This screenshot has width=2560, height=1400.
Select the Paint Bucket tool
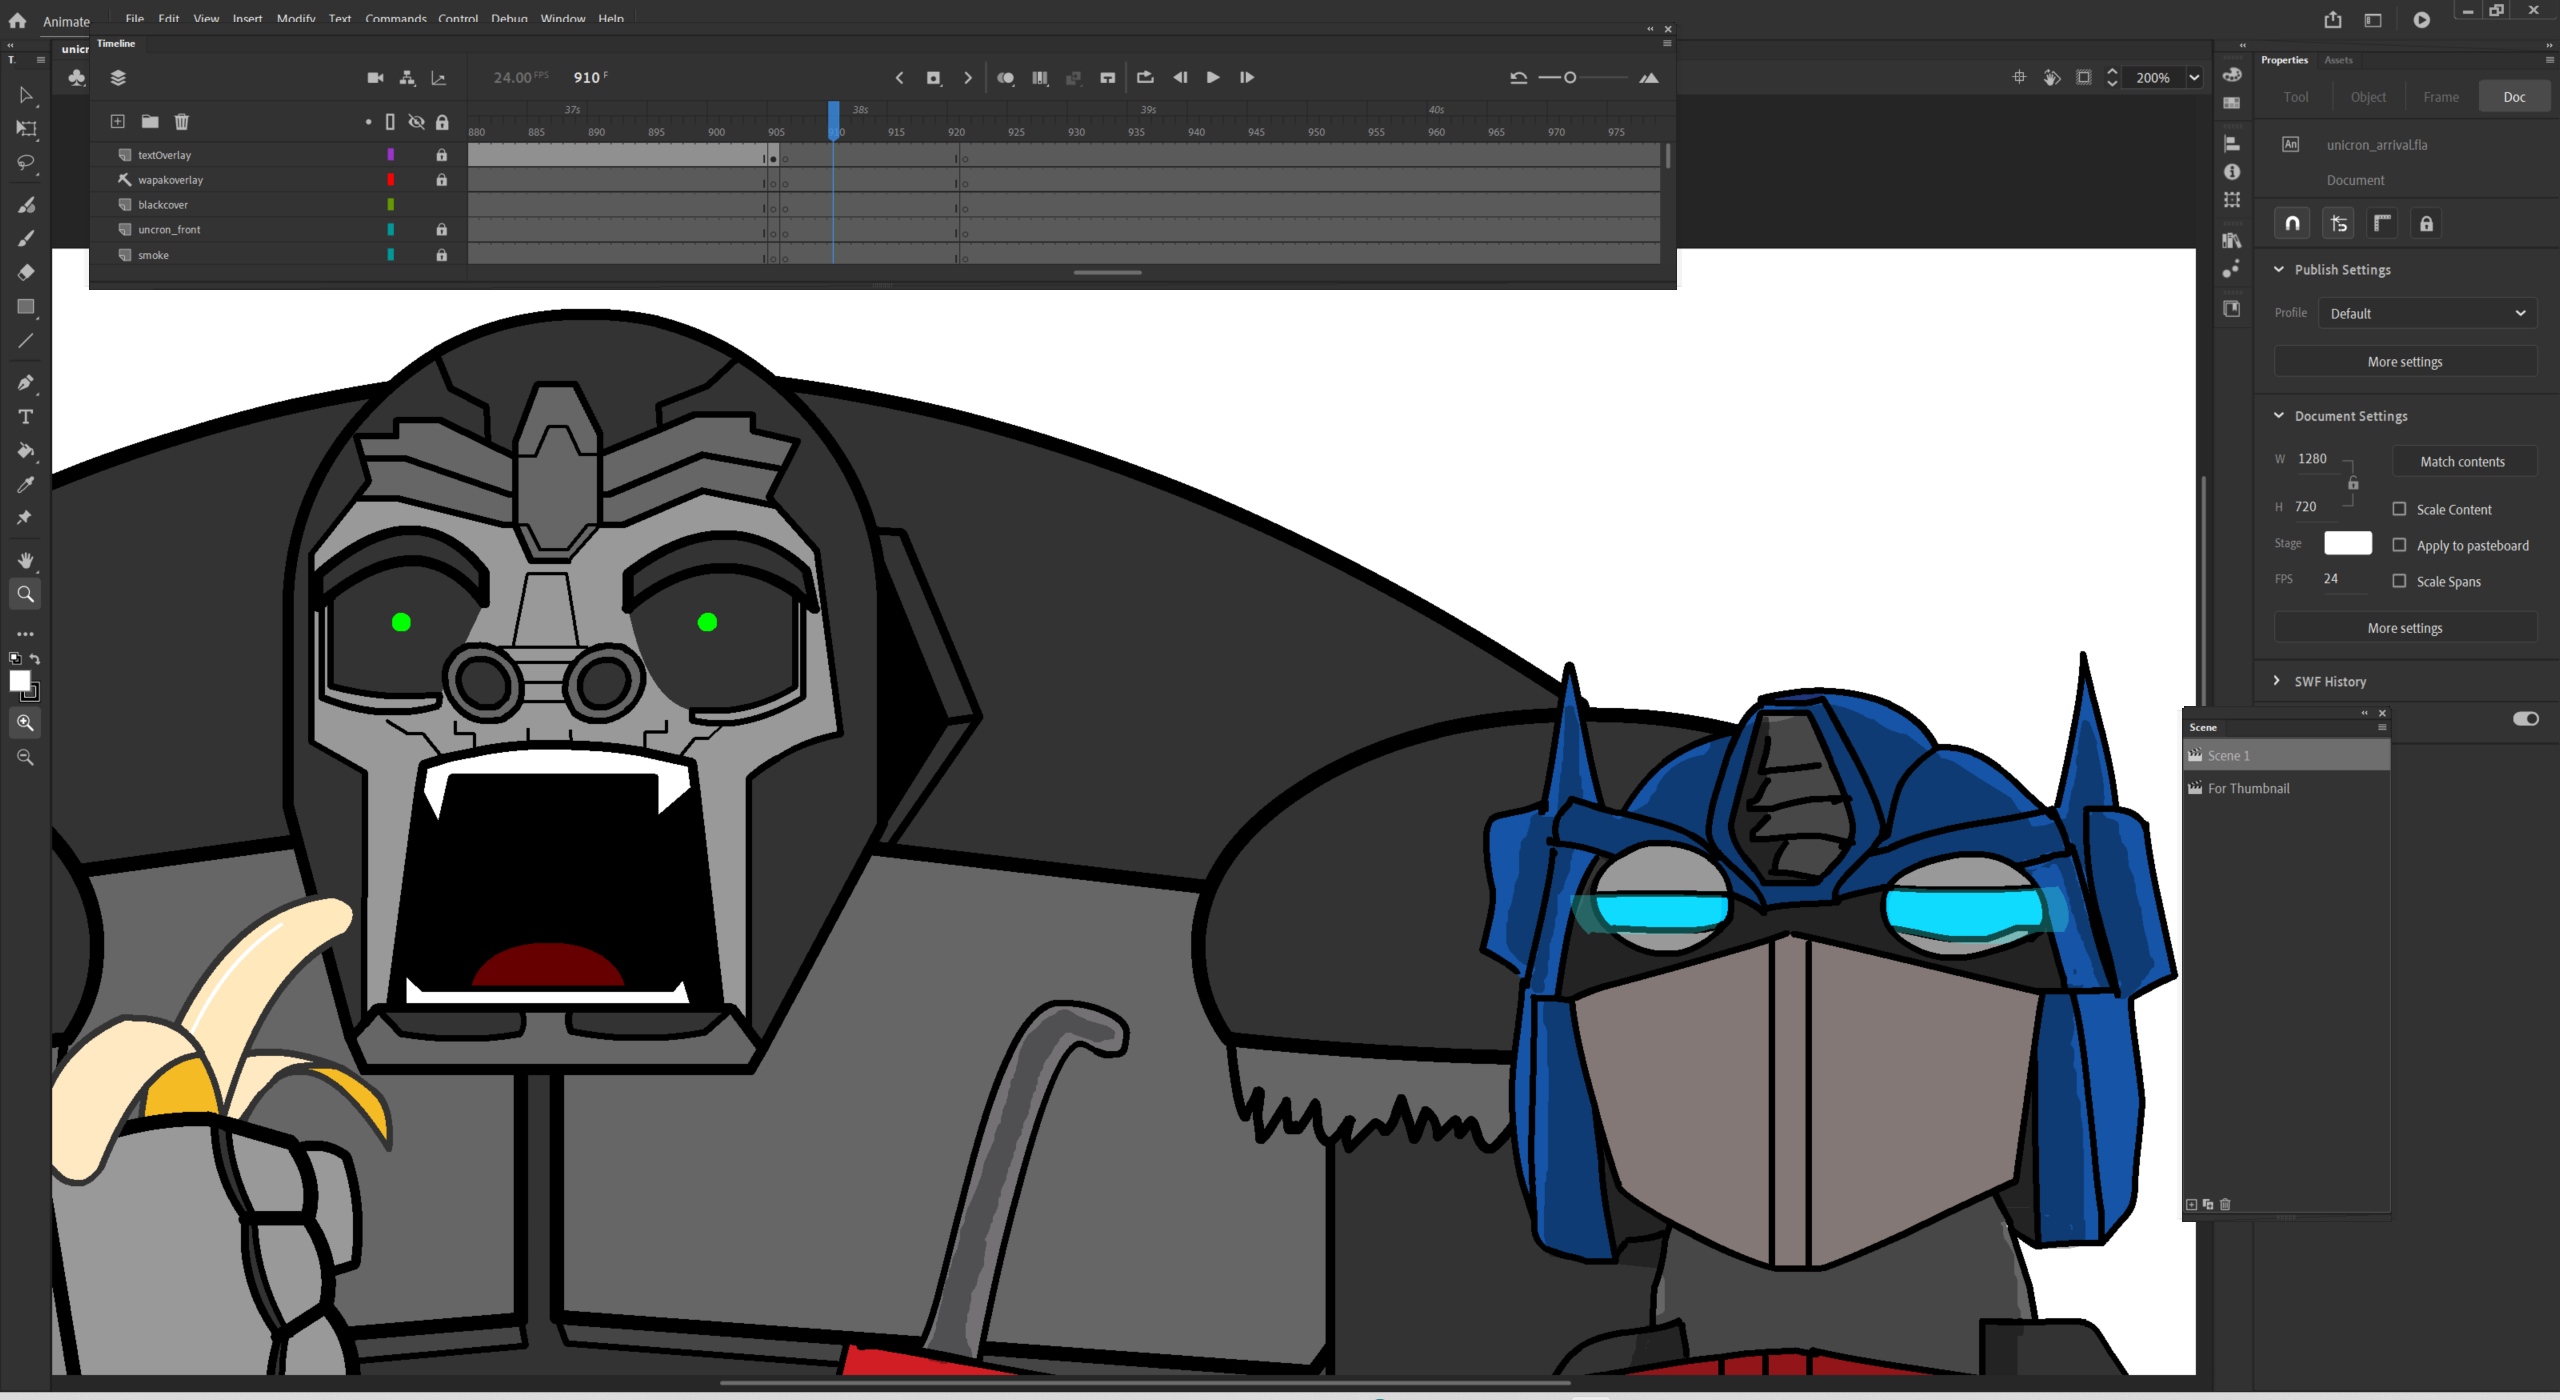click(26, 451)
